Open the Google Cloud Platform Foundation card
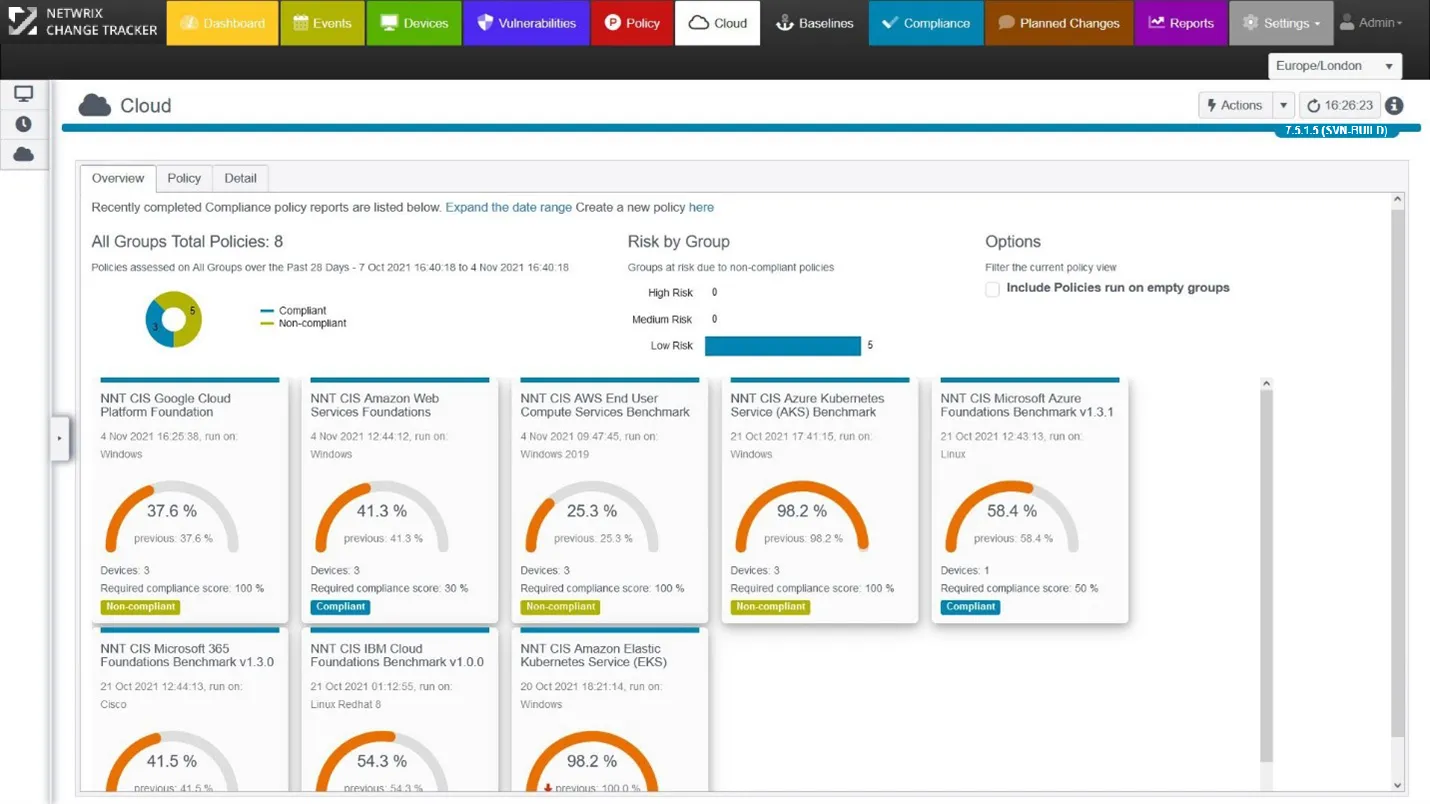Screen dimensions: 1430x804 pos(190,501)
